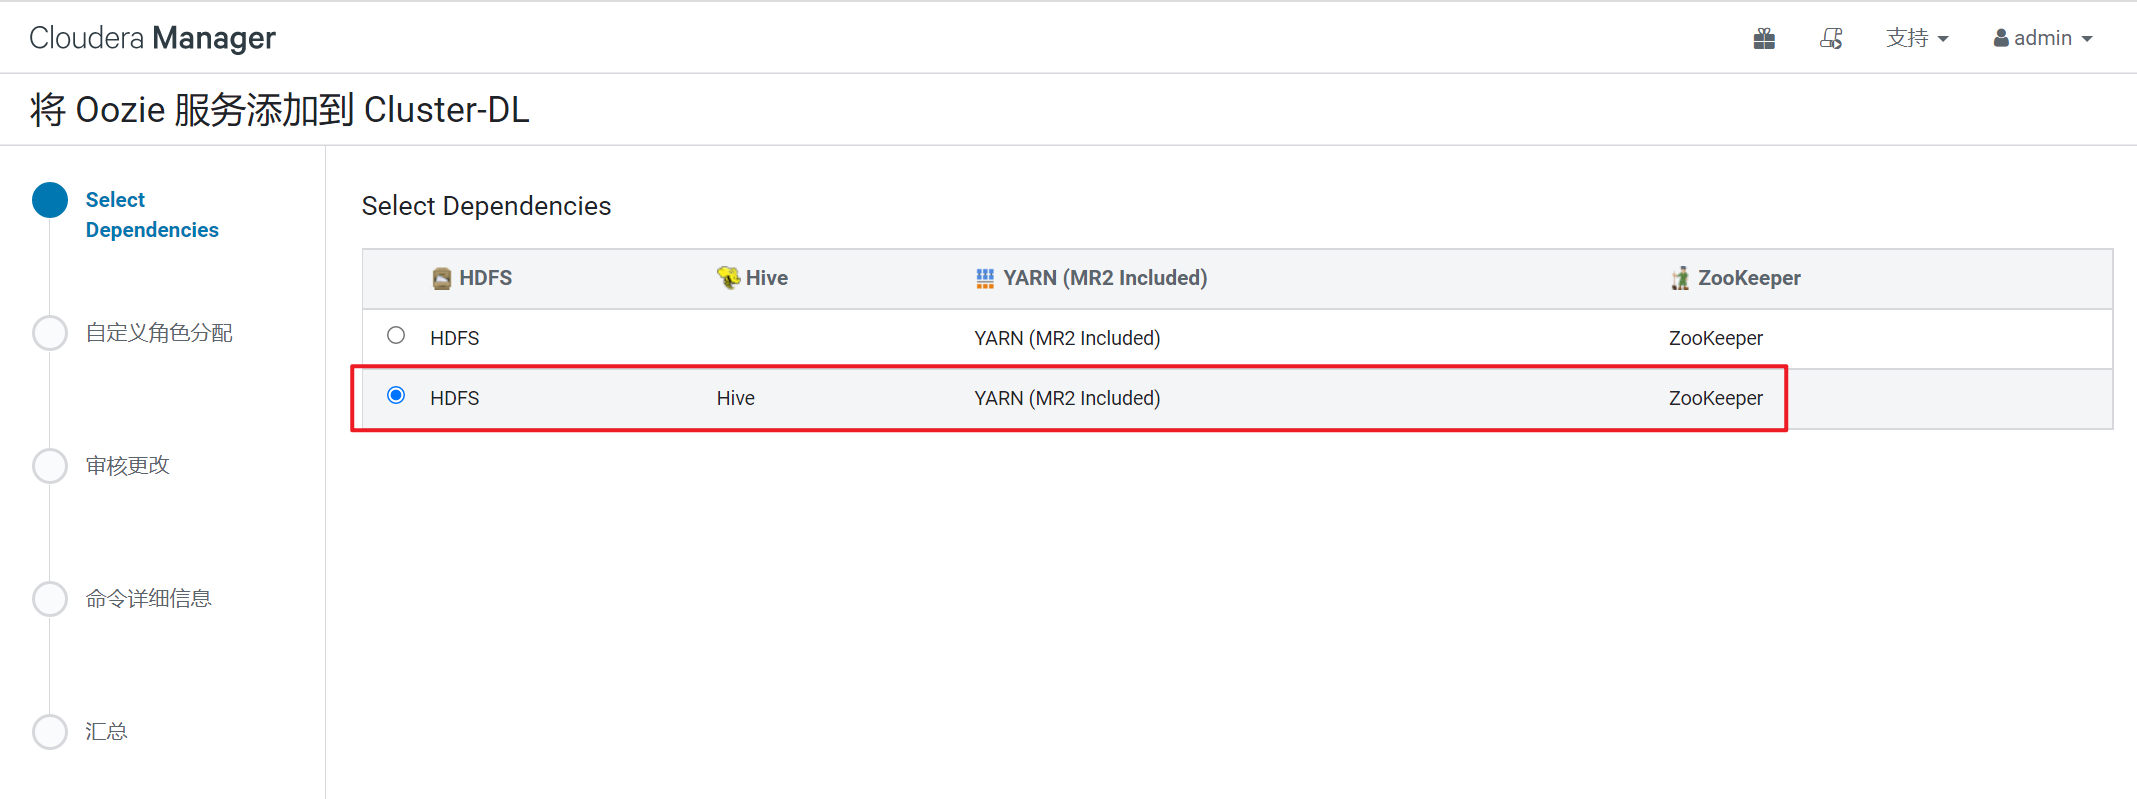Open the admin user menu
The width and height of the screenshot is (2137, 799).
pyautogui.click(x=2043, y=38)
